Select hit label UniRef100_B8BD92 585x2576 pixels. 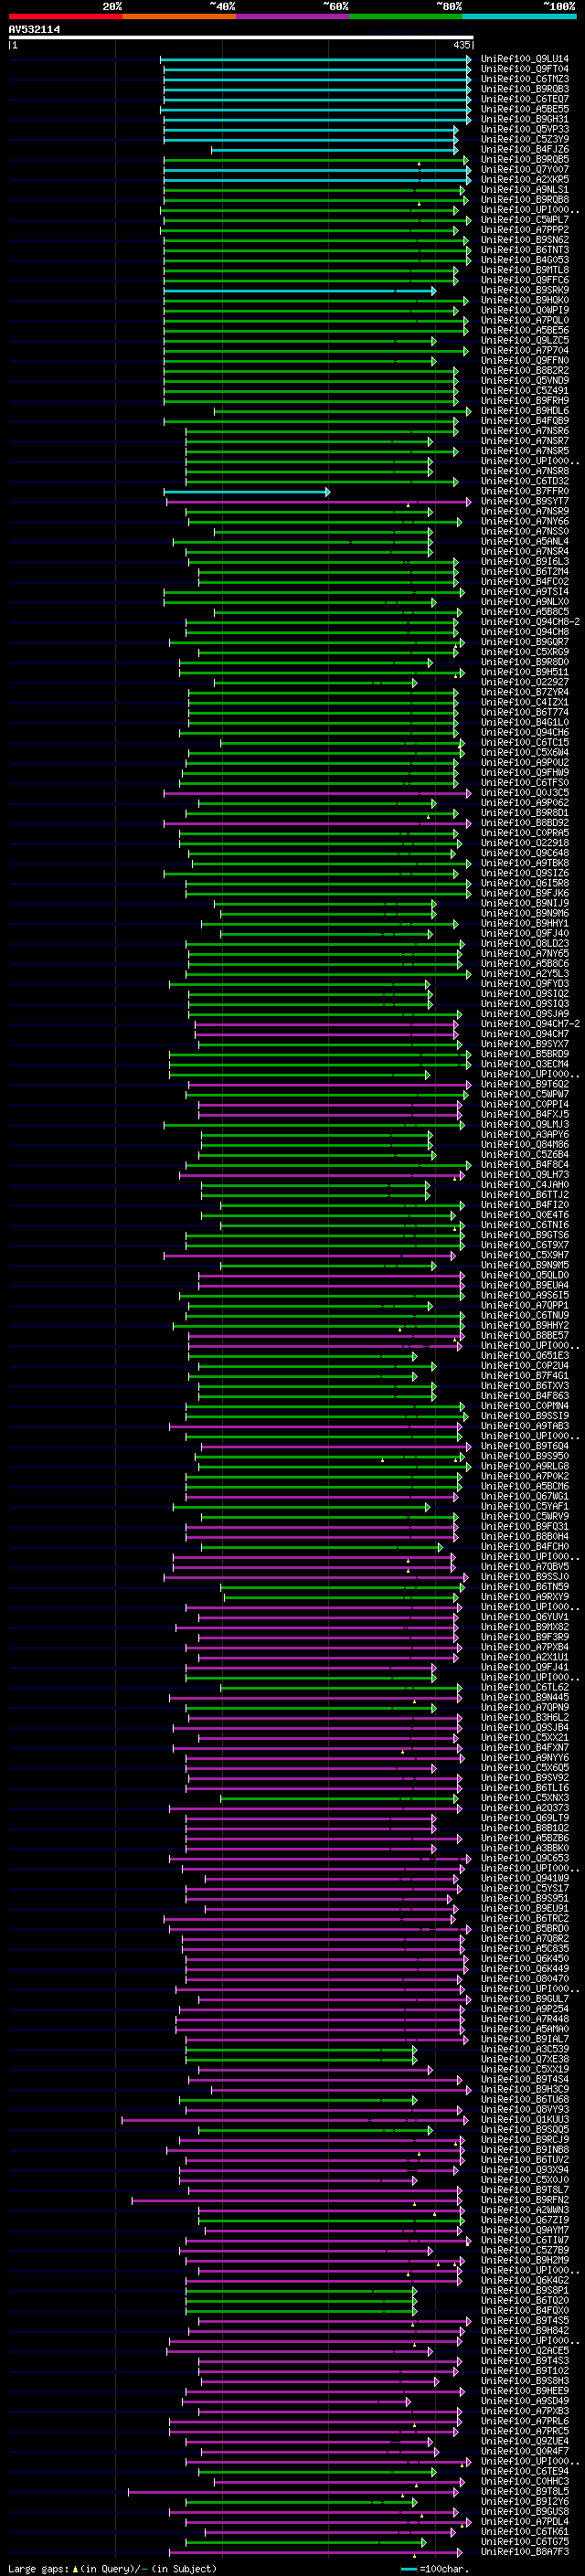click(525, 822)
